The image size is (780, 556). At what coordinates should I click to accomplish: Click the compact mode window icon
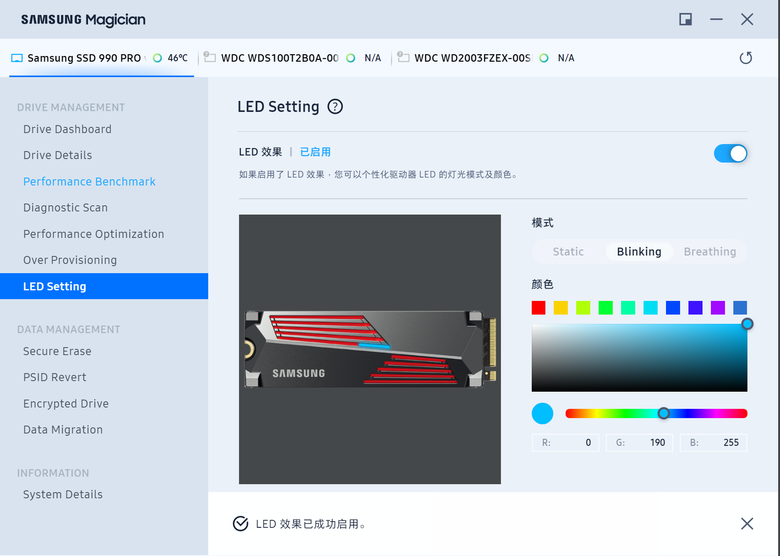coord(685,19)
